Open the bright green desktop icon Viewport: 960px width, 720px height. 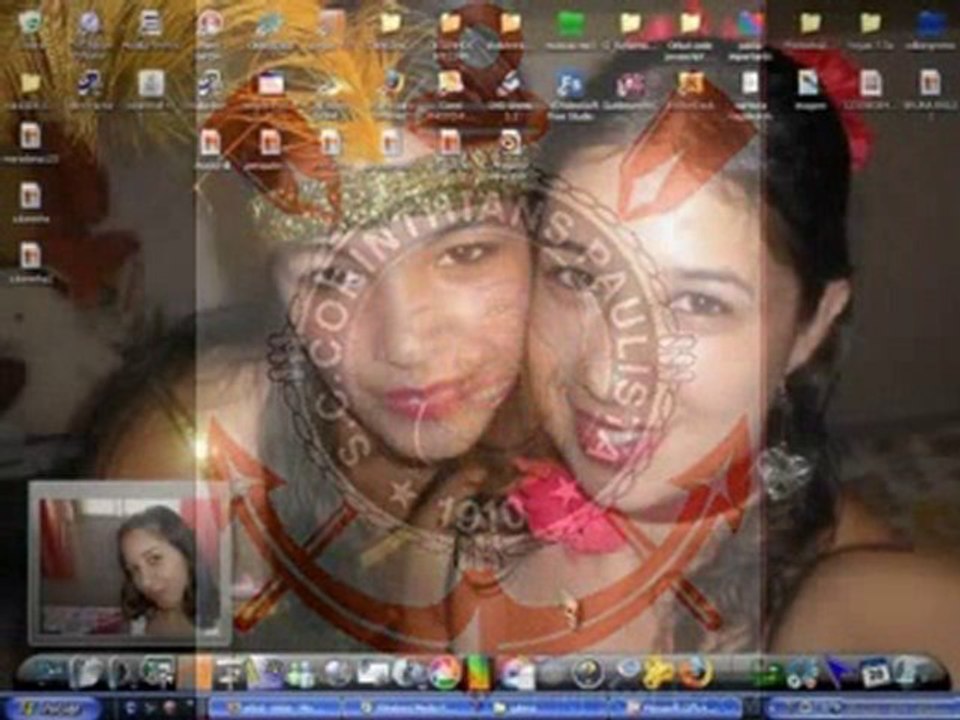pos(570,24)
